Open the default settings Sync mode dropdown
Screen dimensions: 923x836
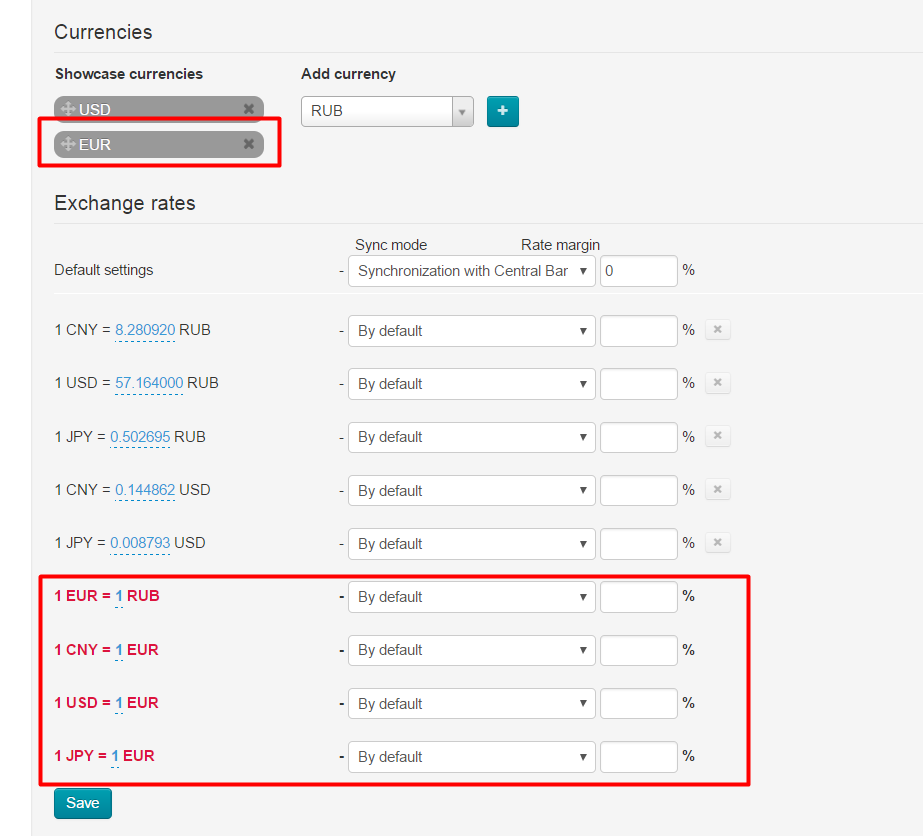(x=472, y=271)
